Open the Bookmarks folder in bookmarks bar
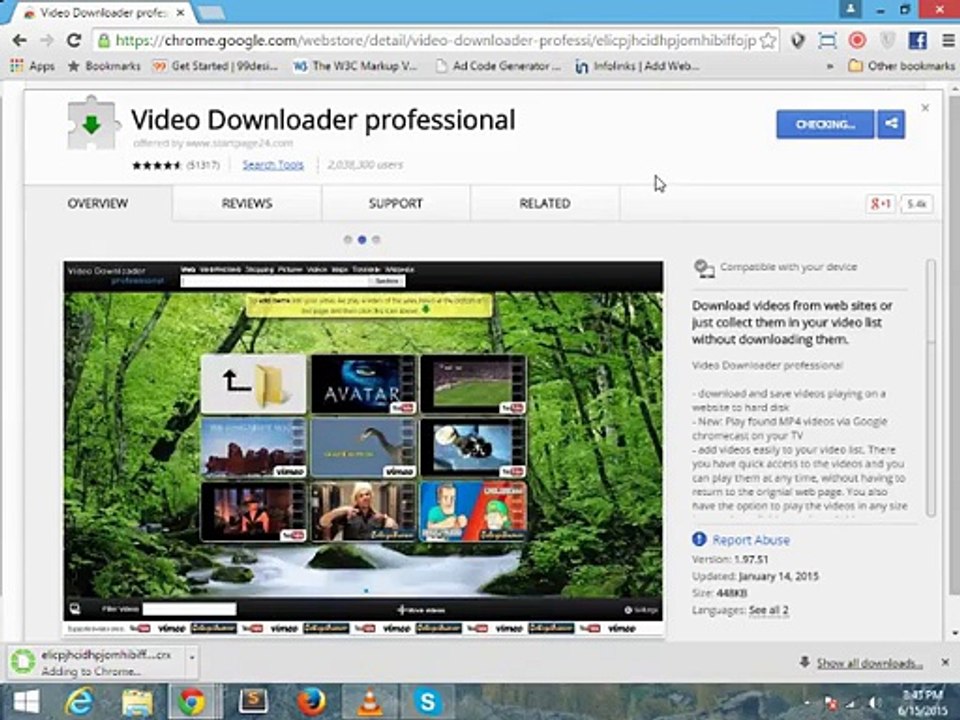Screen dimensions: 960x720 [x=104, y=66]
